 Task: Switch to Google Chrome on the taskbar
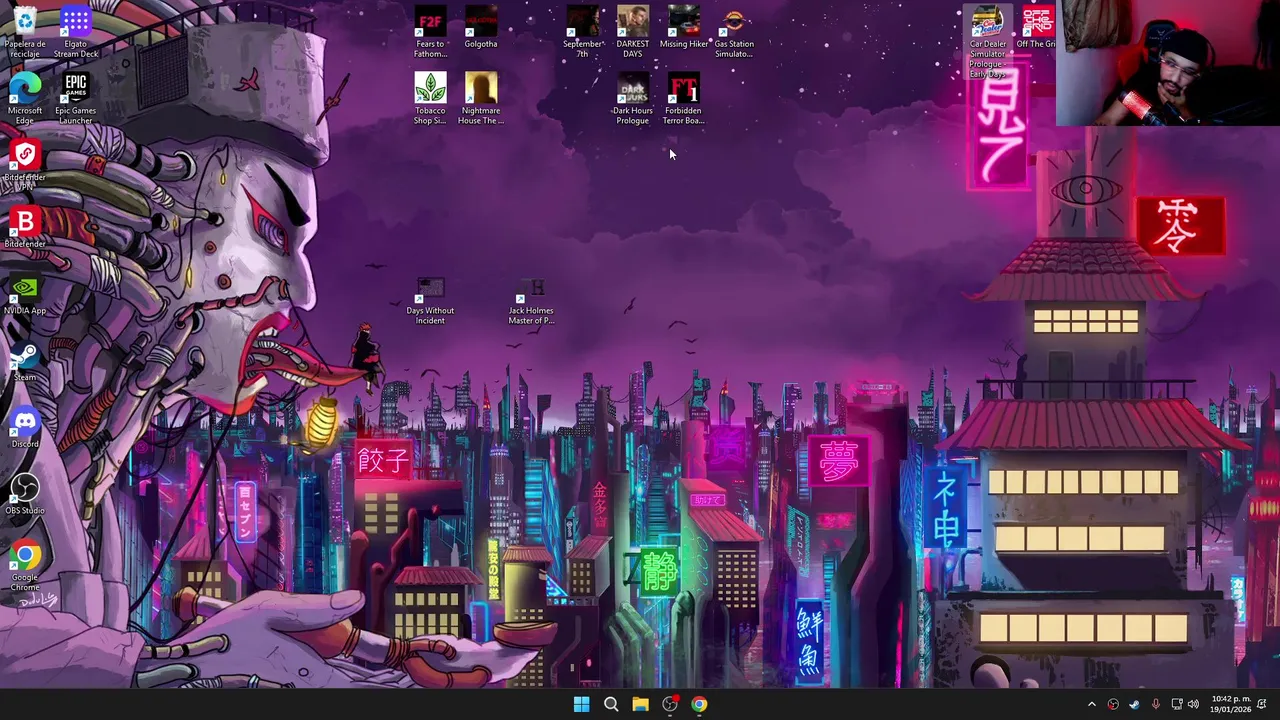[699, 704]
